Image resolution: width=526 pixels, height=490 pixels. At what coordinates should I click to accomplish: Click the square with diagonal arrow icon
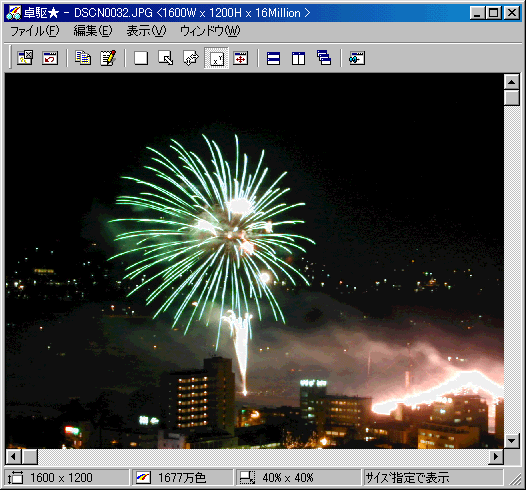pyautogui.click(x=166, y=58)
